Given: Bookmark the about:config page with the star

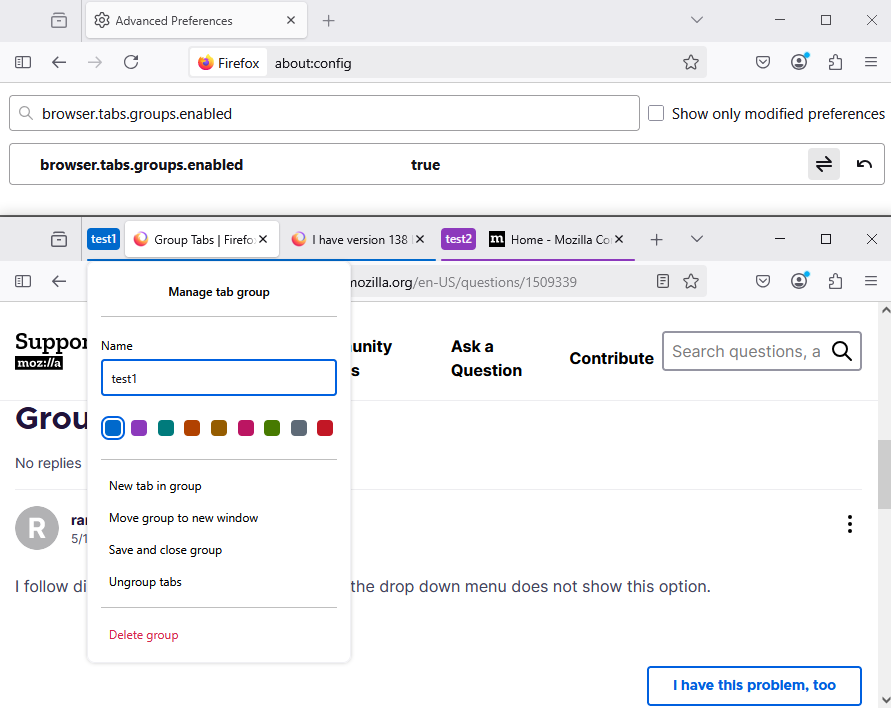Looking at the screenshot, I should coord(691,62).
